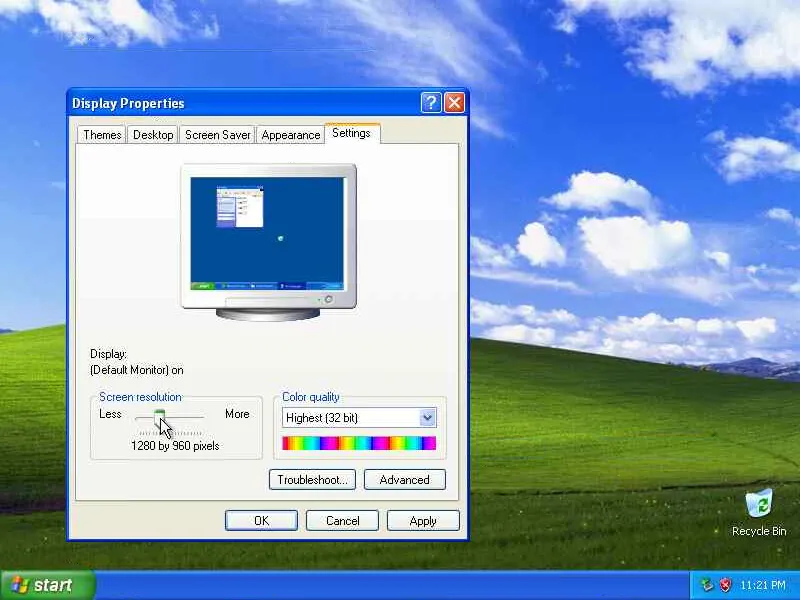Image resolution: width=800 pixels, height=600 pixels.
Task: Open the Screen Saver tab
Action: point(218,135)
